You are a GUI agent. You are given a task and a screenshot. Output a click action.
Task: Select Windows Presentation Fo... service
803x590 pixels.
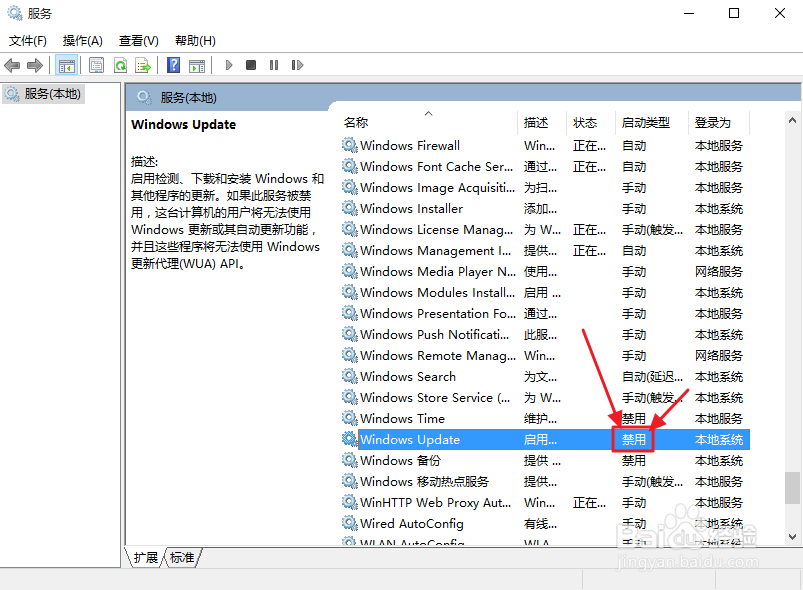pyautogui.click(x=545, y=313)
